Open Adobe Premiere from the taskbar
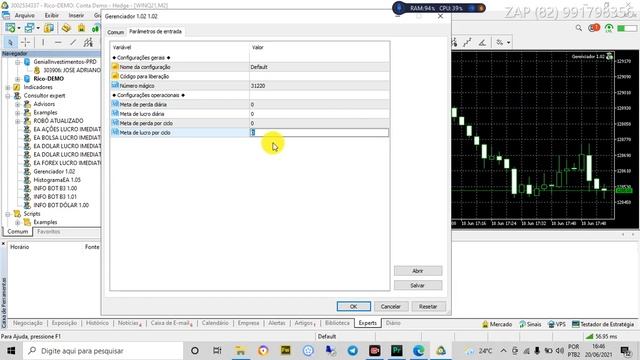This screenshot has height=360, width=640. click(397, 351)
